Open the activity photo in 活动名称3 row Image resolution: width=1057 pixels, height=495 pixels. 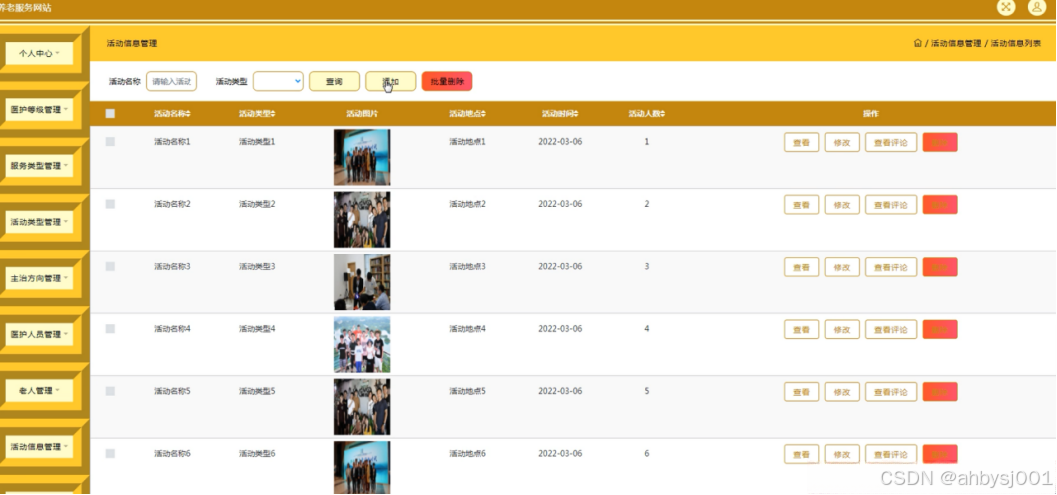pos(362,282)
